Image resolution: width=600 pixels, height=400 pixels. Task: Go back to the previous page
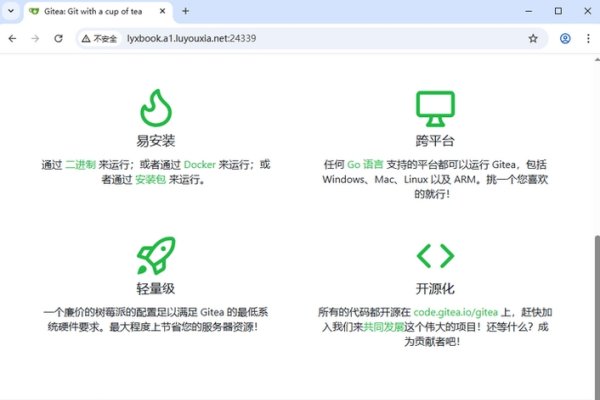[13, 38]
